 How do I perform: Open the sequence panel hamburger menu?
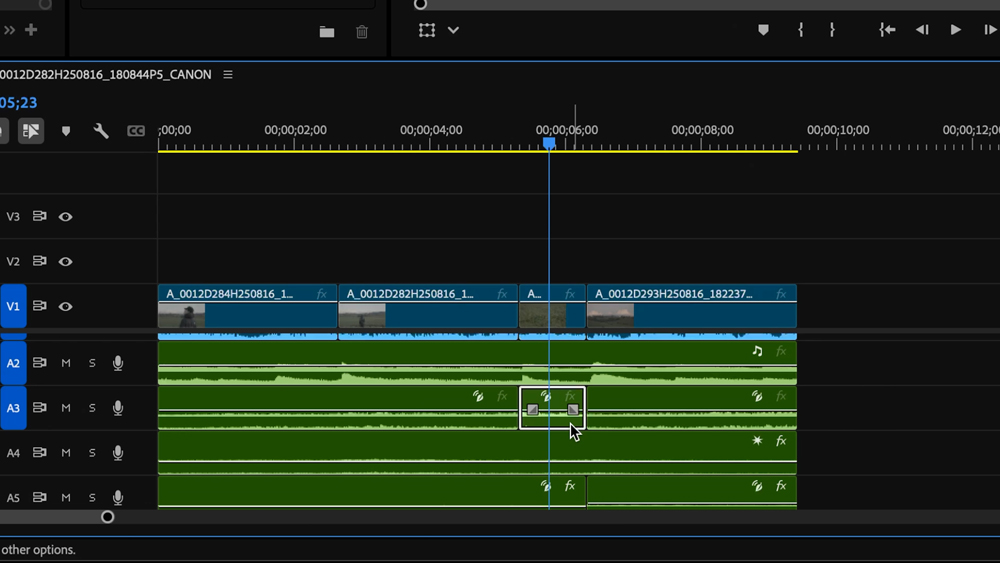(x=228, y=75)
